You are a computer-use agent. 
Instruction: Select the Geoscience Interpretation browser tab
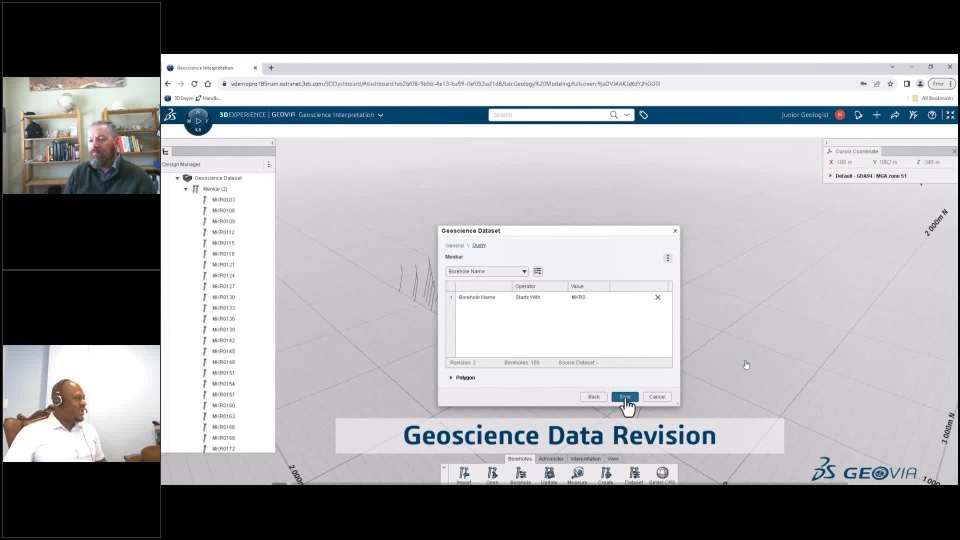point(212,68)
